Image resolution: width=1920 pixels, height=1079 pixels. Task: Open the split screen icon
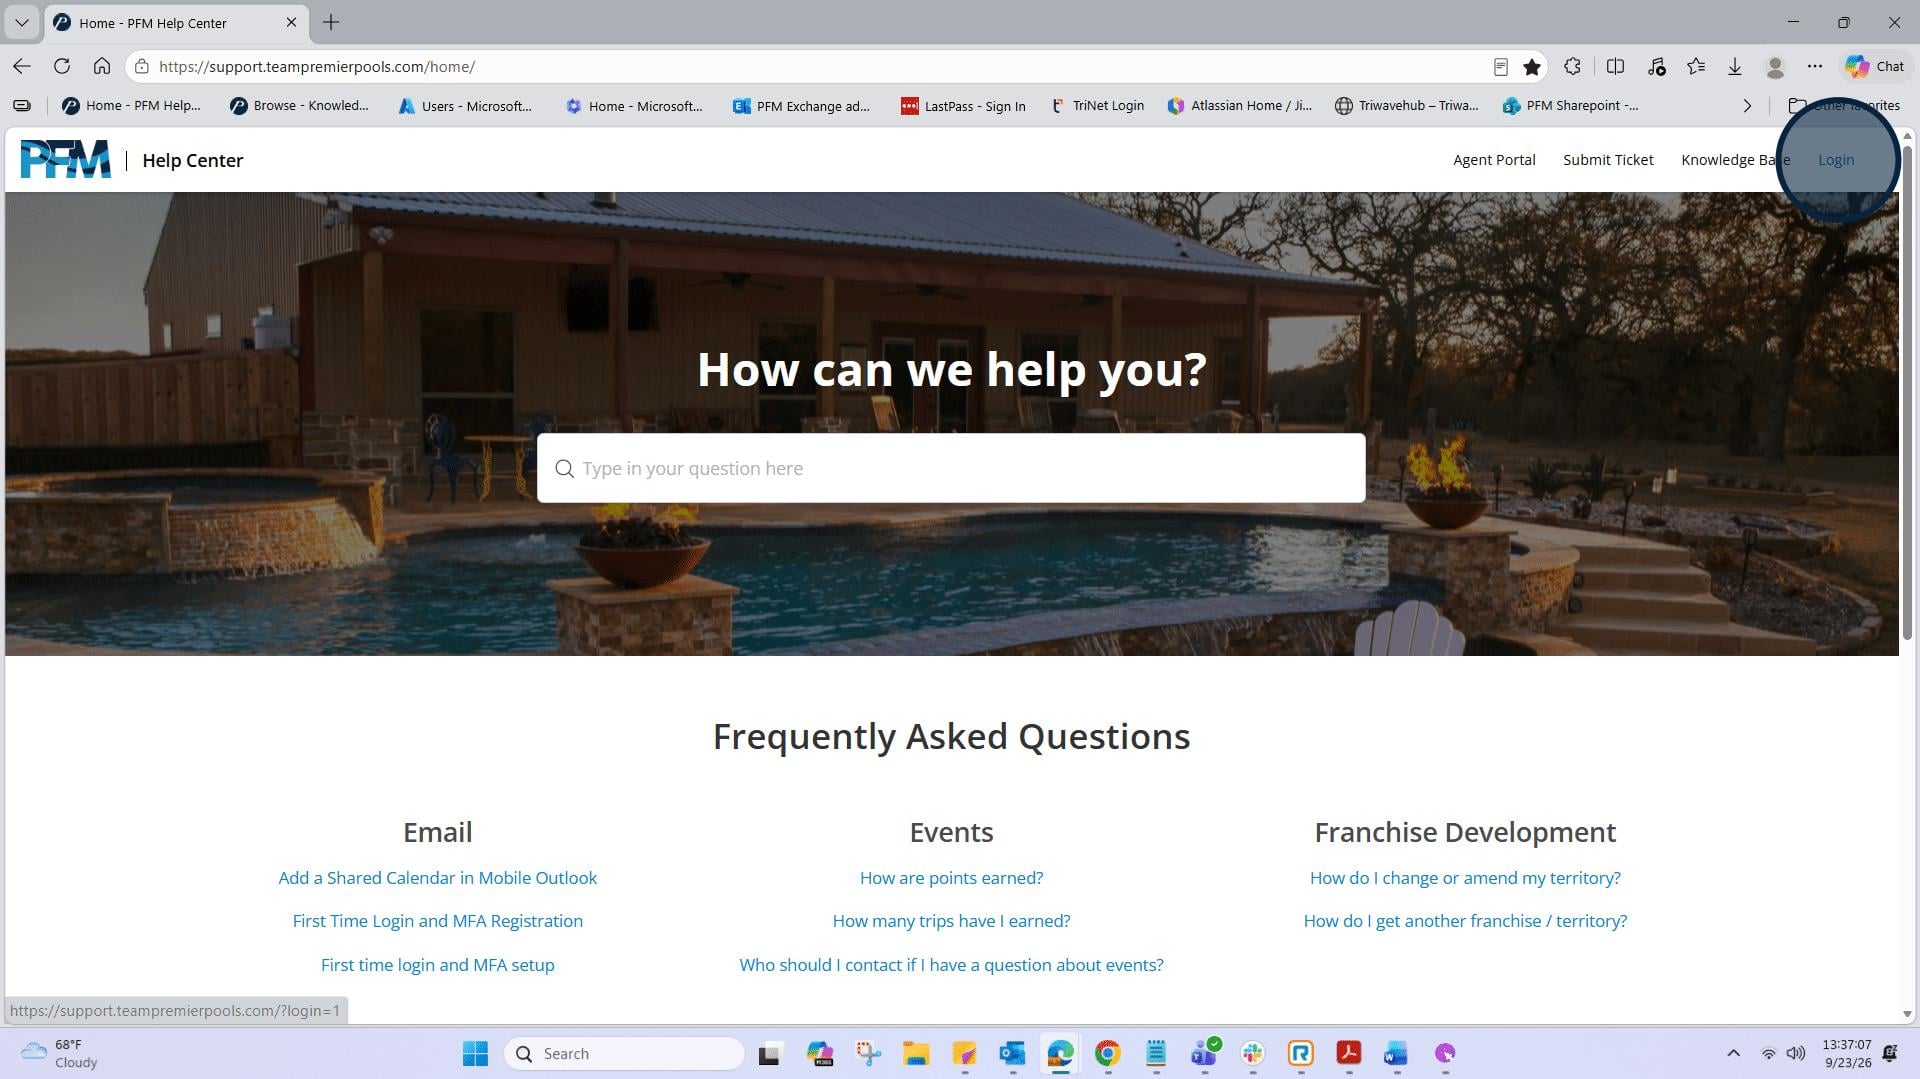coord(1615,66)
